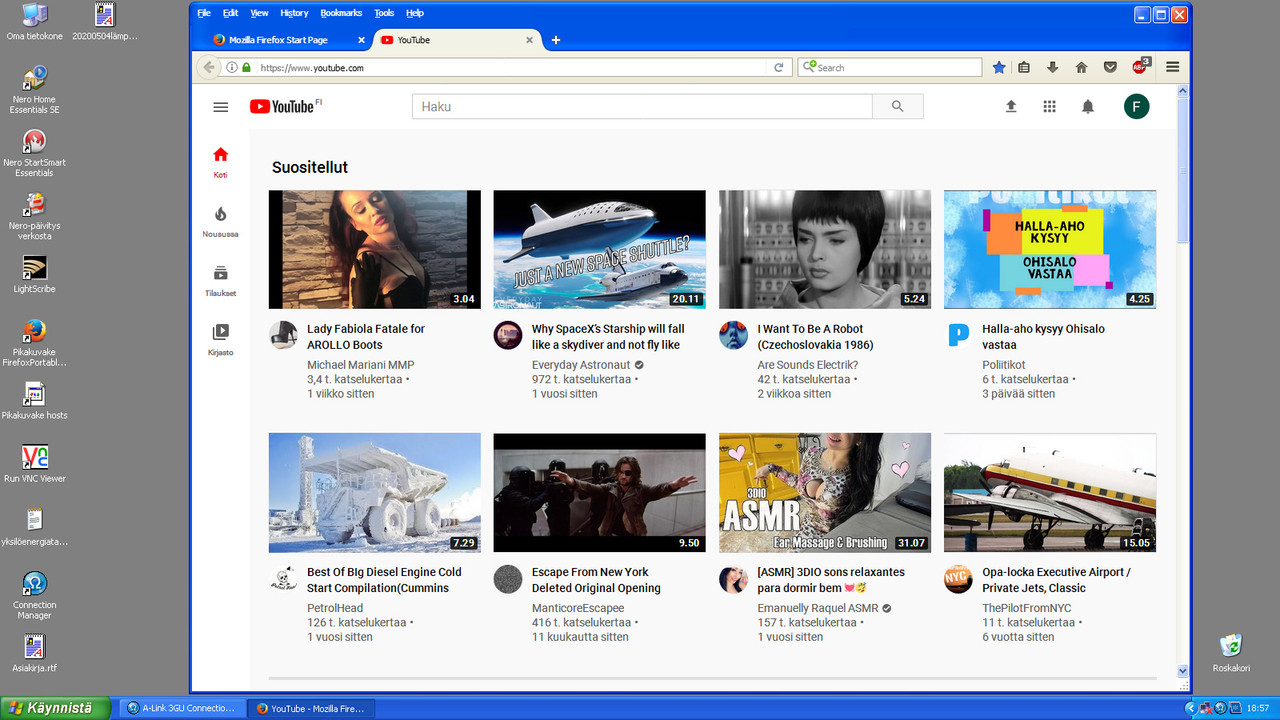This screenshot has height=720, width=1280.
Task: Click the Haku search input field
Action: 642,107
